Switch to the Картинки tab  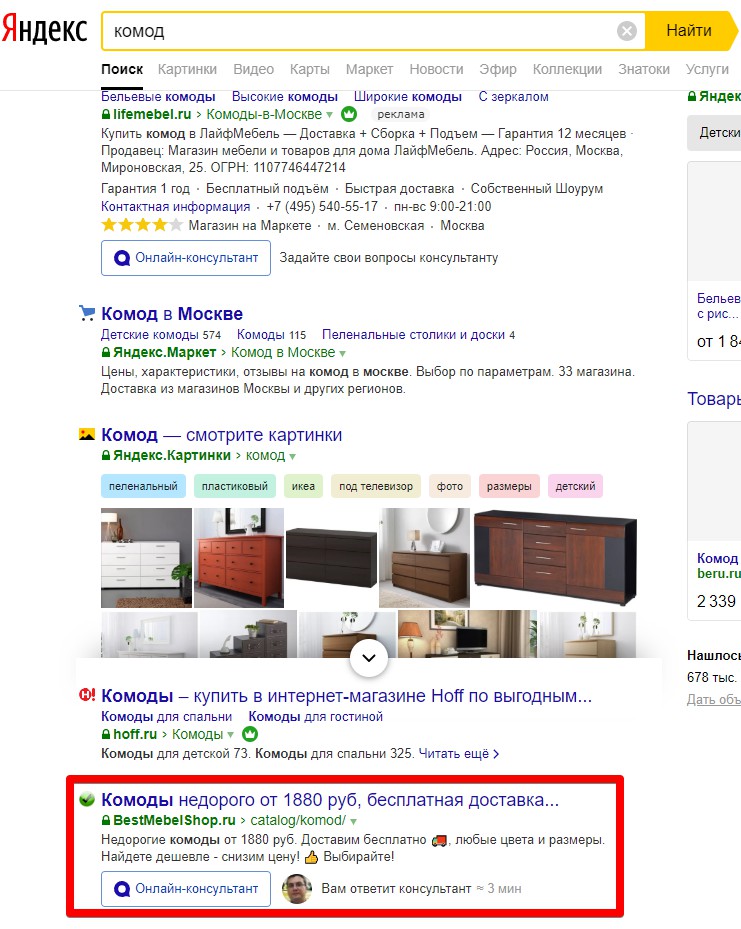point(187,69)
